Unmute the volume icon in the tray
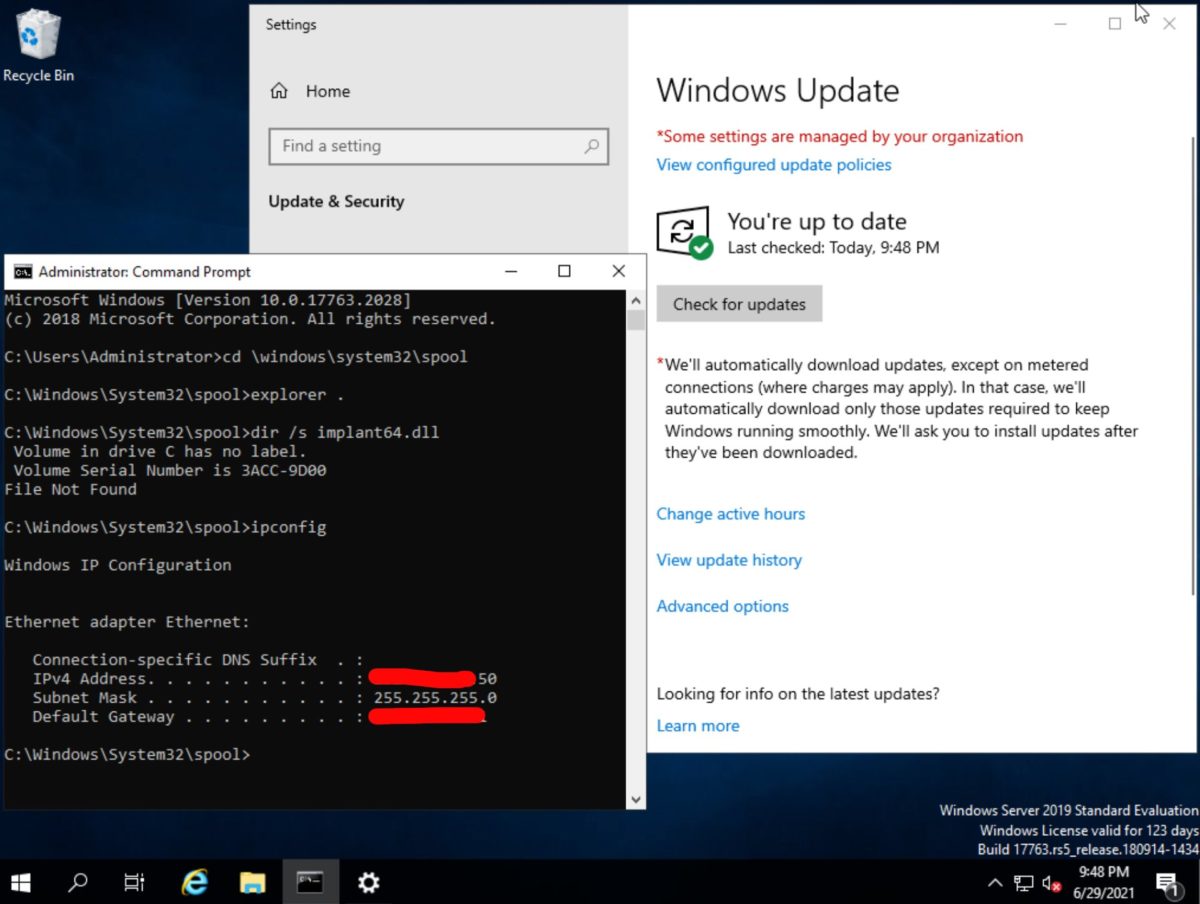Screen dimensions: 1200x904 click(1050, 883)
